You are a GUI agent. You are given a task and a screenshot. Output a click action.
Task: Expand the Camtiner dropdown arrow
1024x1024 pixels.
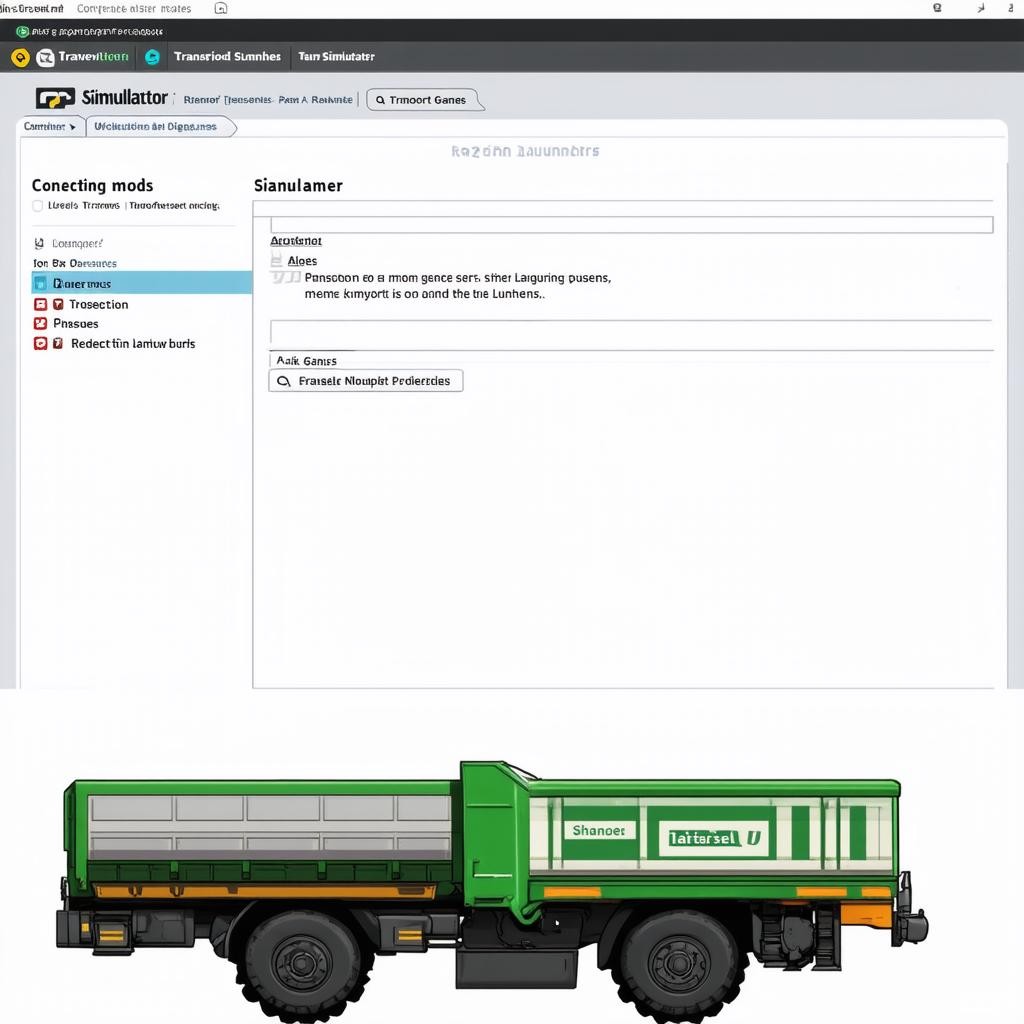tap(72, 127)
